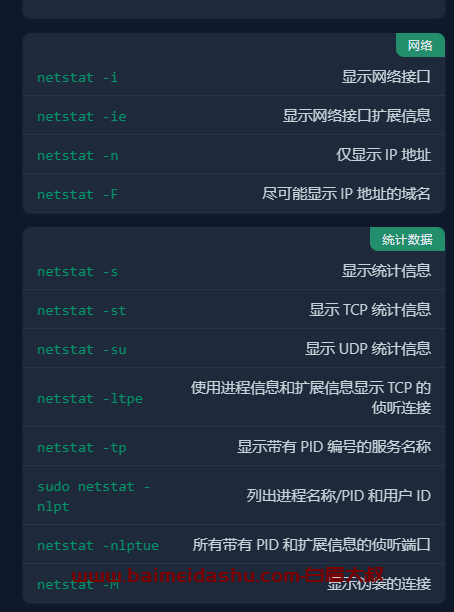The image size is (454, 612).
Task: Click the sudo netstat -nlpt command
Action: click(x=94, y=496)
